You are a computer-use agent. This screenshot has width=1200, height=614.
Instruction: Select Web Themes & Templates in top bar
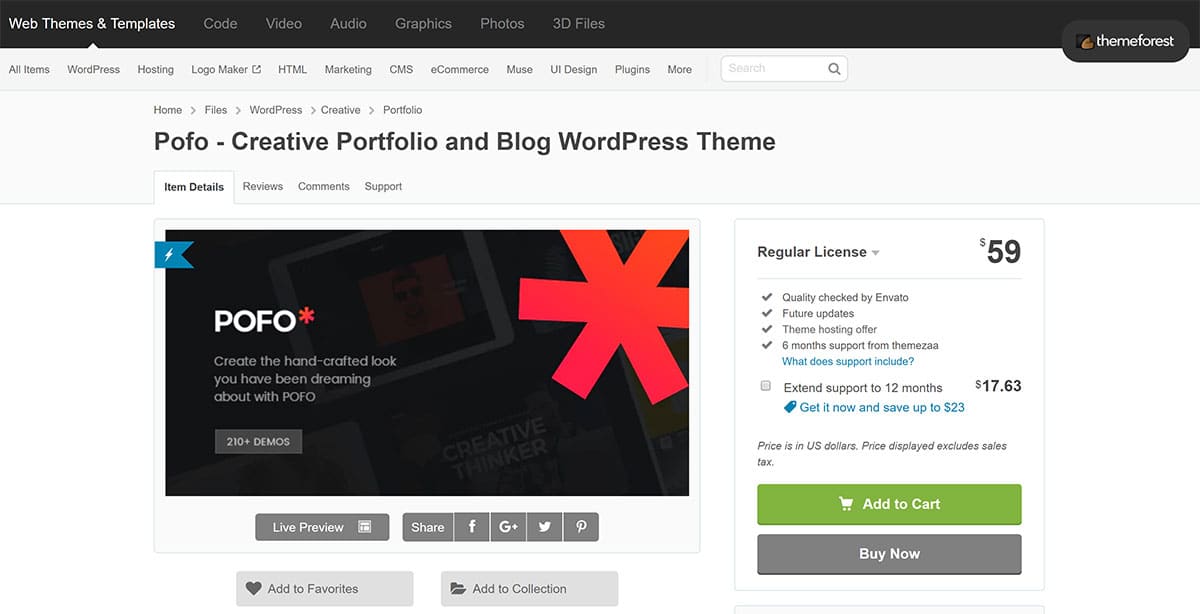click(x=92, y=23)
